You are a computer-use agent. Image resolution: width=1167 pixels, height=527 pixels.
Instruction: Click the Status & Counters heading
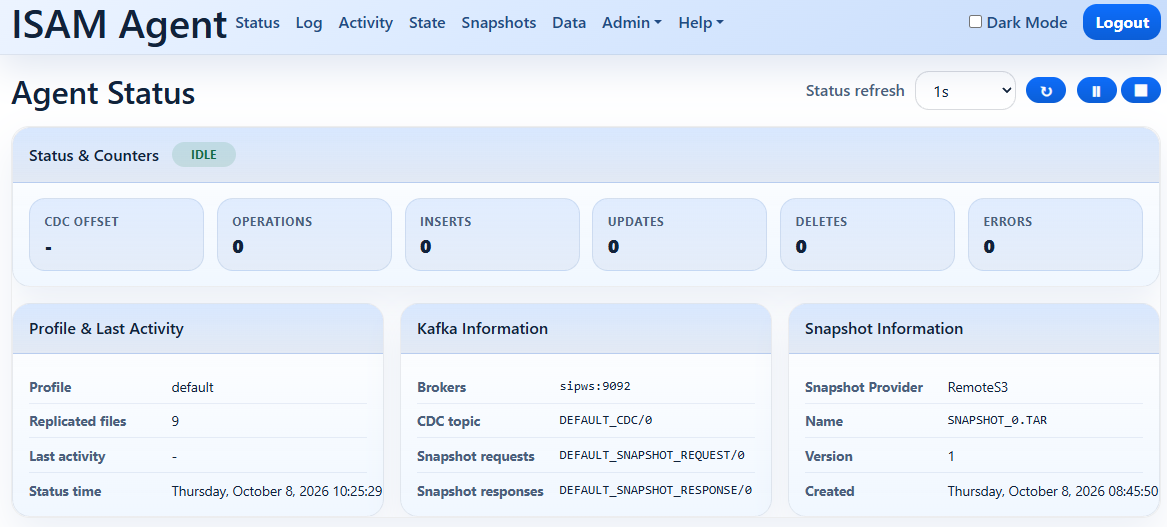94,156
